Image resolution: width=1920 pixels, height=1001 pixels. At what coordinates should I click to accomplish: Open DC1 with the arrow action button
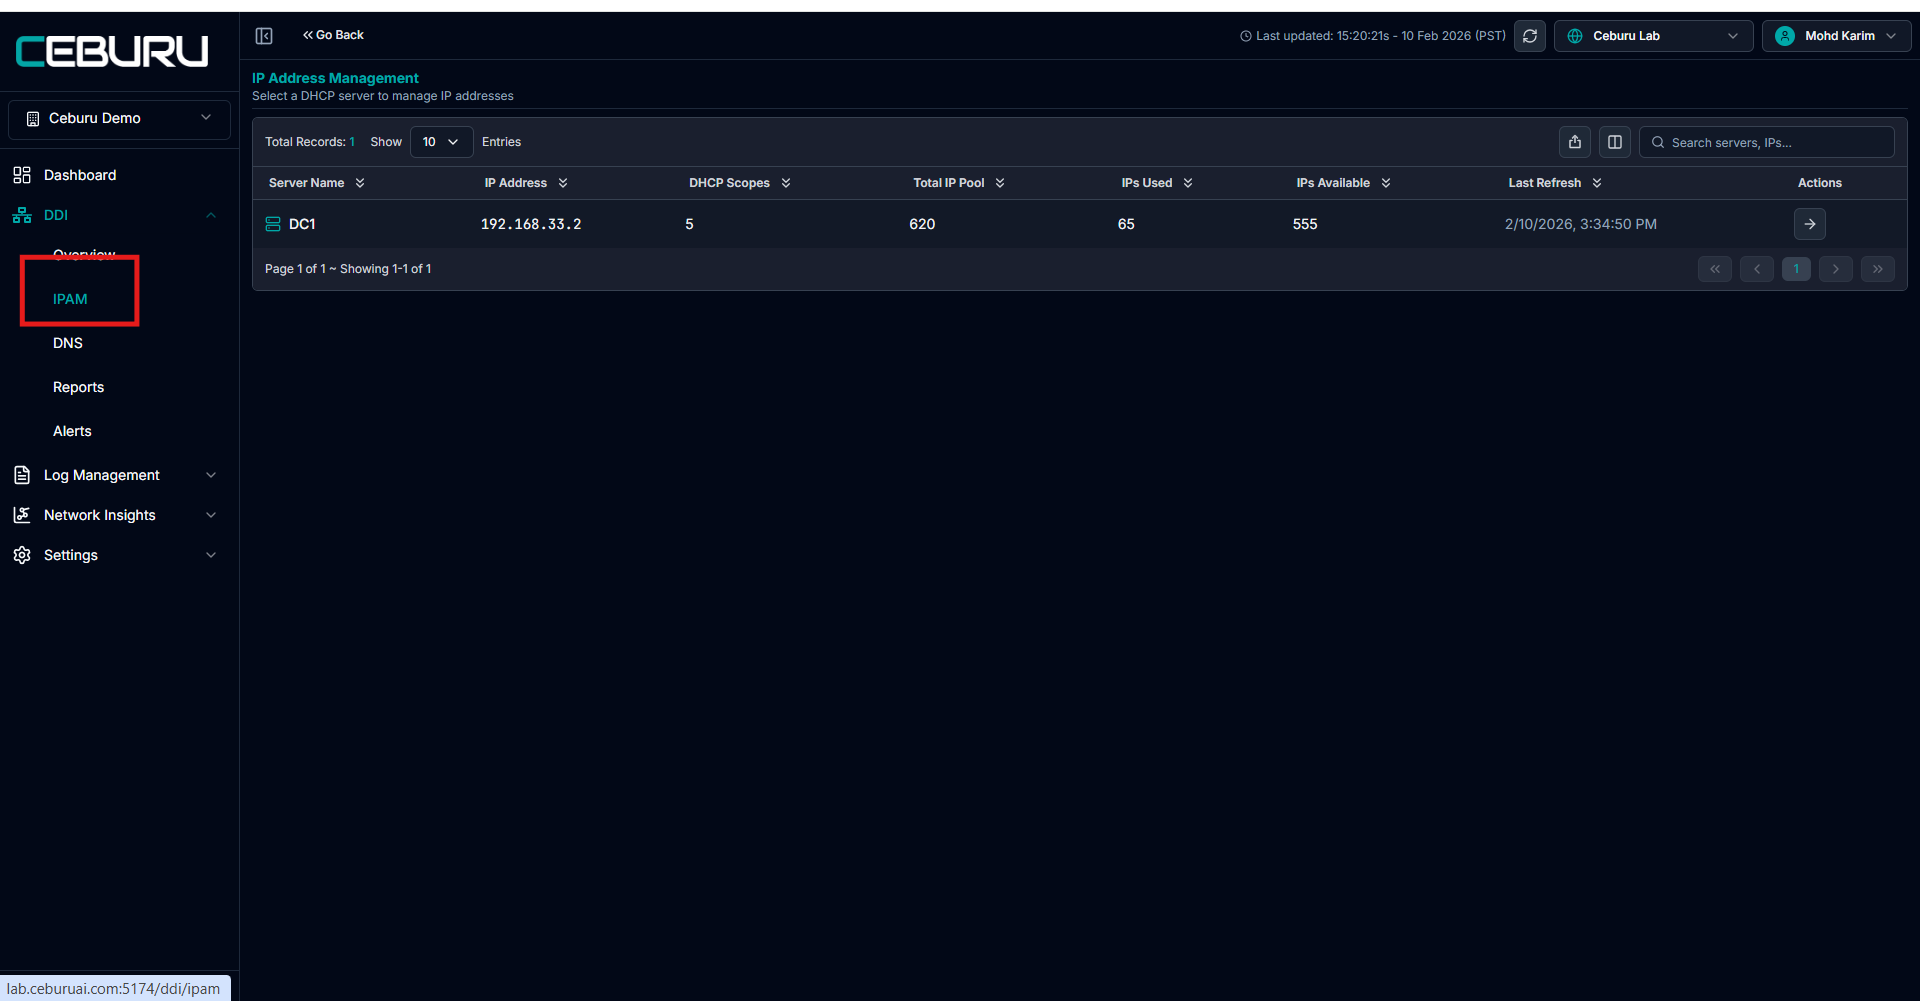tap(1810, 224)
